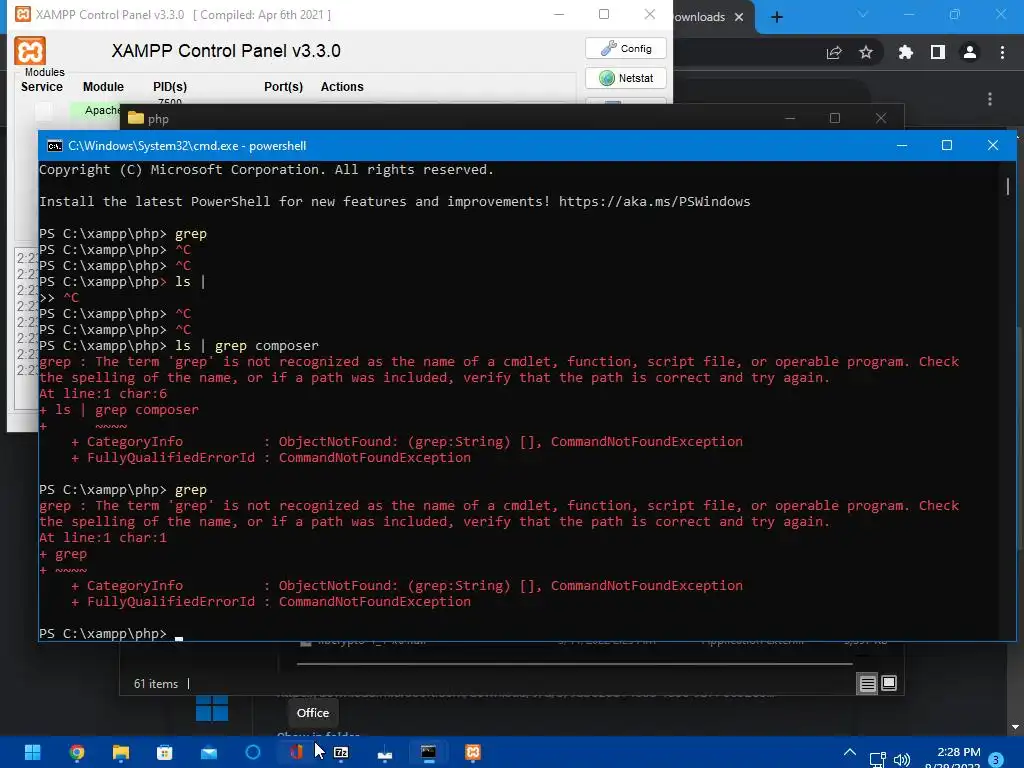Viewport: 1024px width, 768px height.
Task: Open the downloads page three-dot menu
Action: (x=990, y=99)
